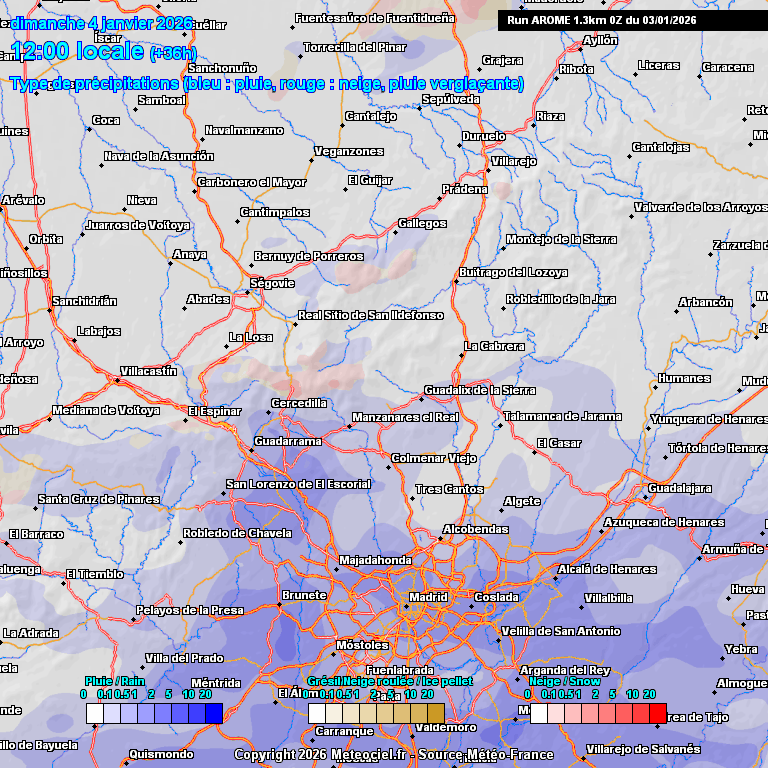Click the Run AROME 1.3km header box
The height and width of the screenshot is (768, 768).
tap(631, 19)
